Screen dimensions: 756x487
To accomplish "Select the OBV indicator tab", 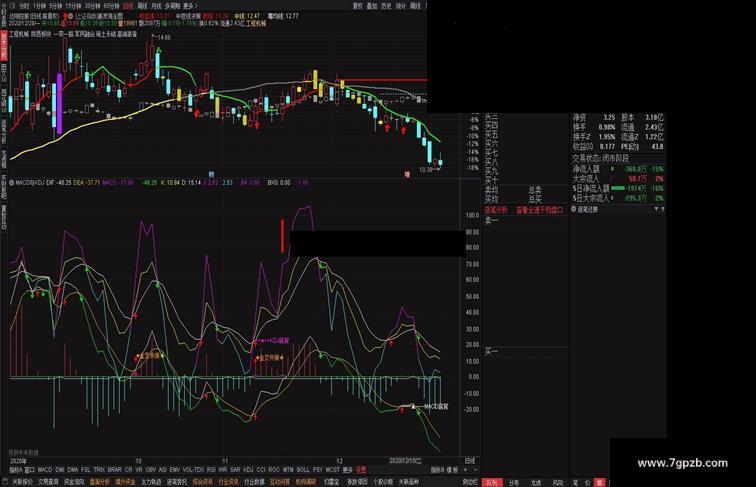I will (x=151, y=470).
